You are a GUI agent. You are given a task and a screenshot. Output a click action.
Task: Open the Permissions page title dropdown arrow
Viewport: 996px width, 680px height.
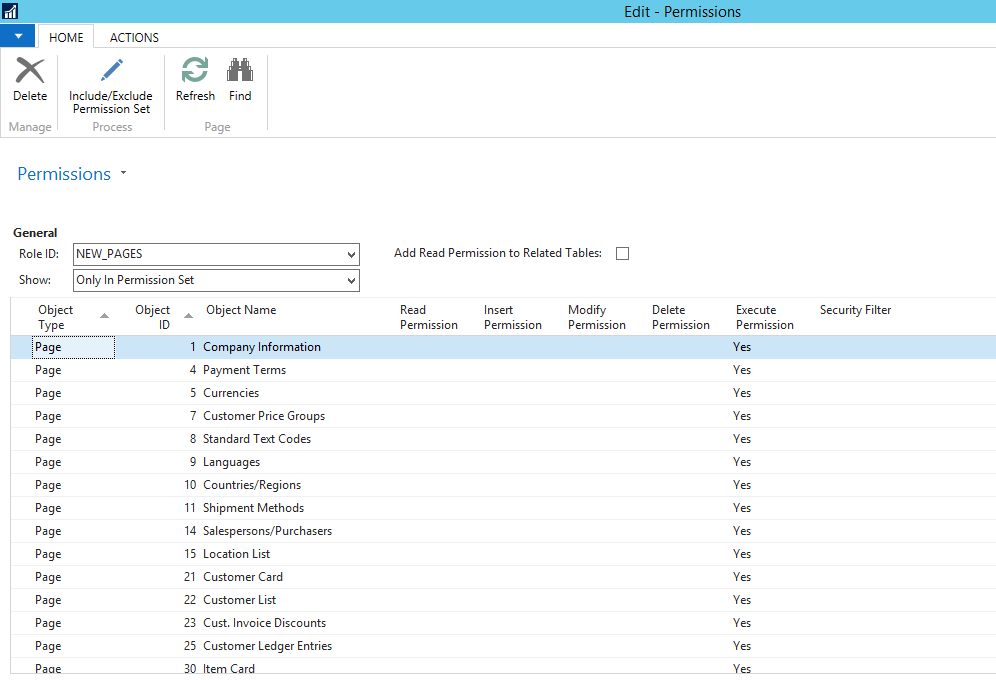coord(123,174)
